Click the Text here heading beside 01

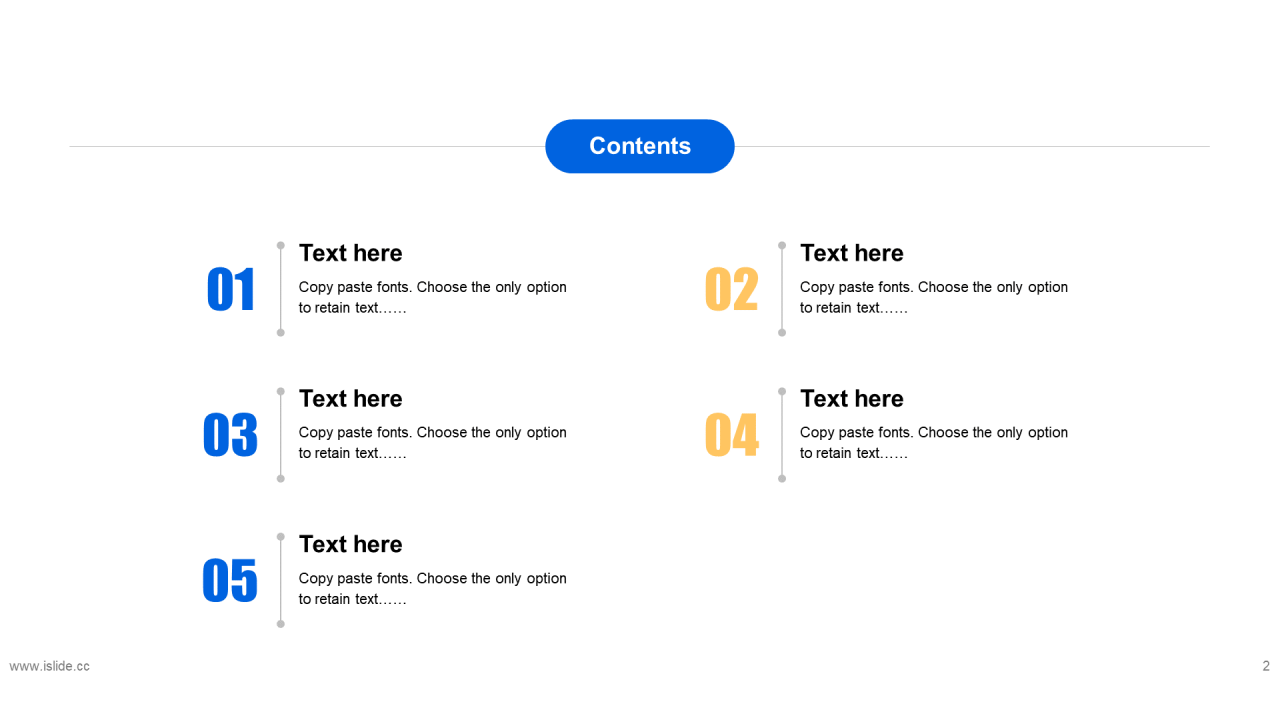[351, 253]
